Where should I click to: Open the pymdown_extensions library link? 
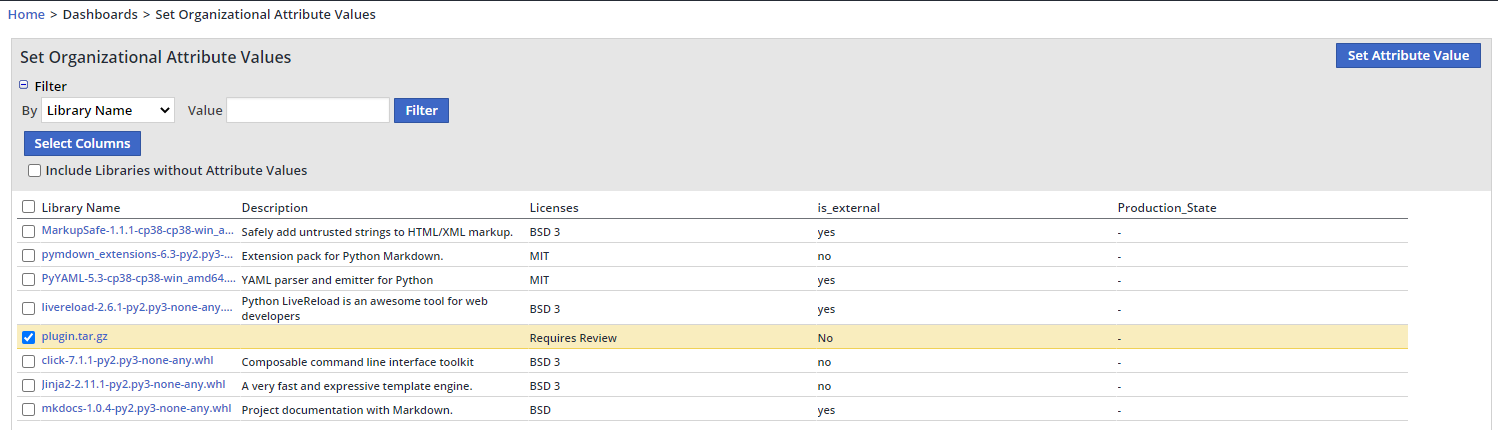point(137,255)
